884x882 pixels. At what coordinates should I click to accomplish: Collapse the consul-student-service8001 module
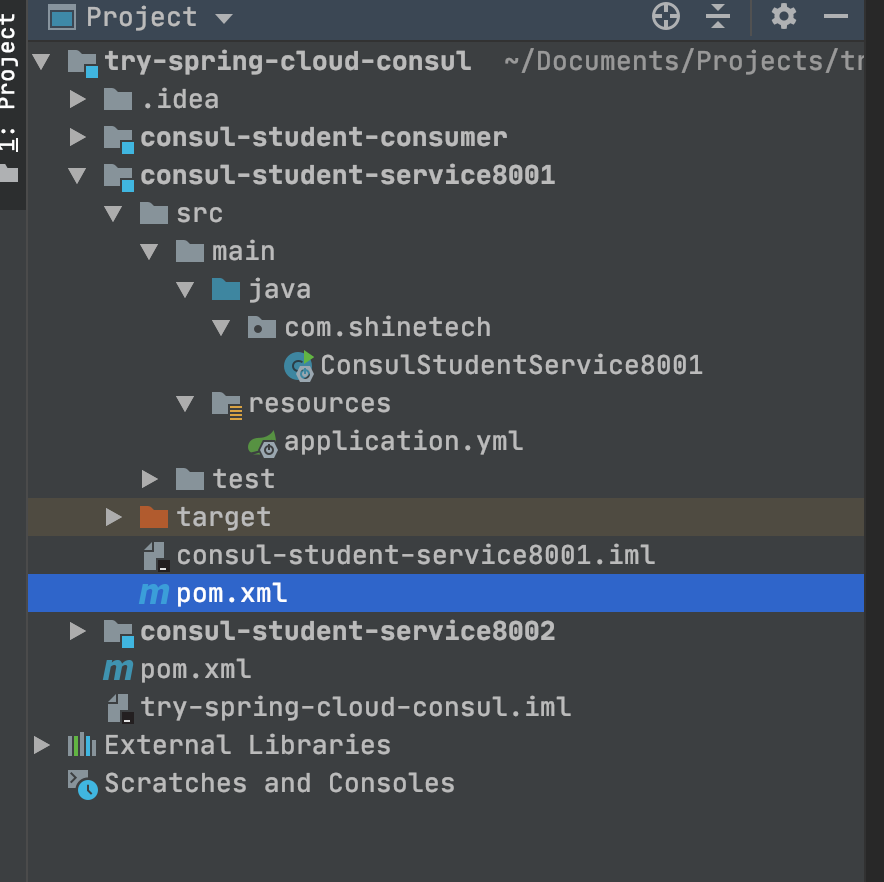[77, 175]
